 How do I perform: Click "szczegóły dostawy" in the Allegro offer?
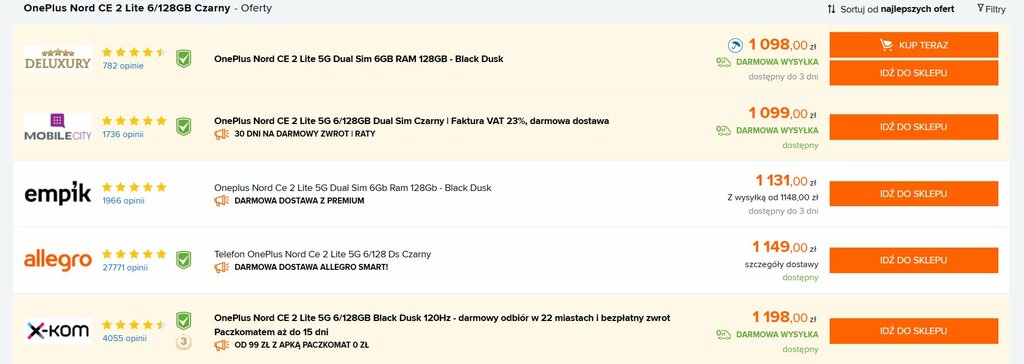(781, 265)
